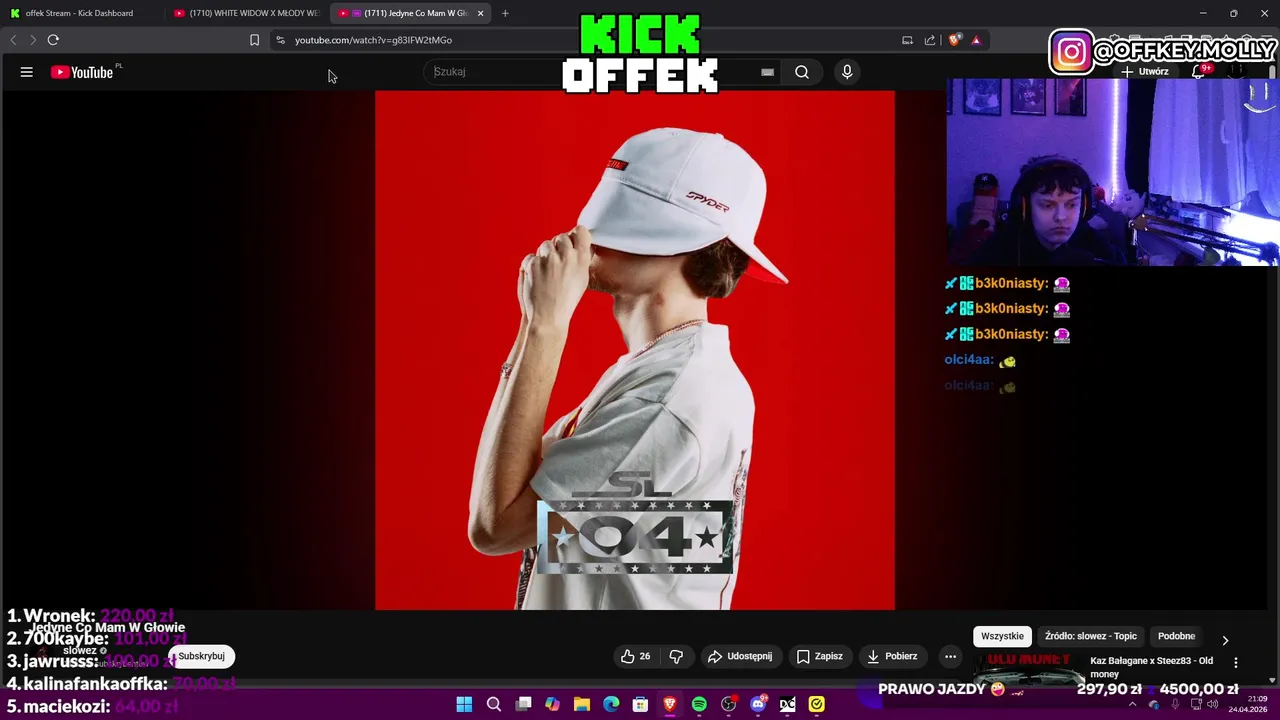Show hidden tray icons chevron

click(x=1132, y=704)
